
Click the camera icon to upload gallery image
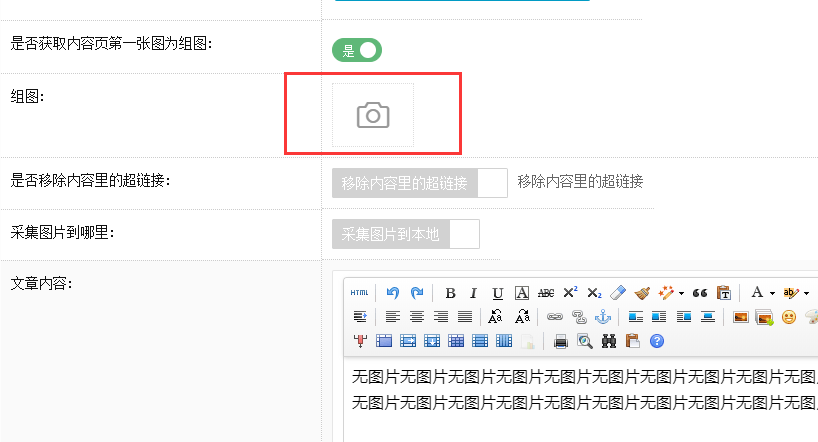tap(373, 115)
